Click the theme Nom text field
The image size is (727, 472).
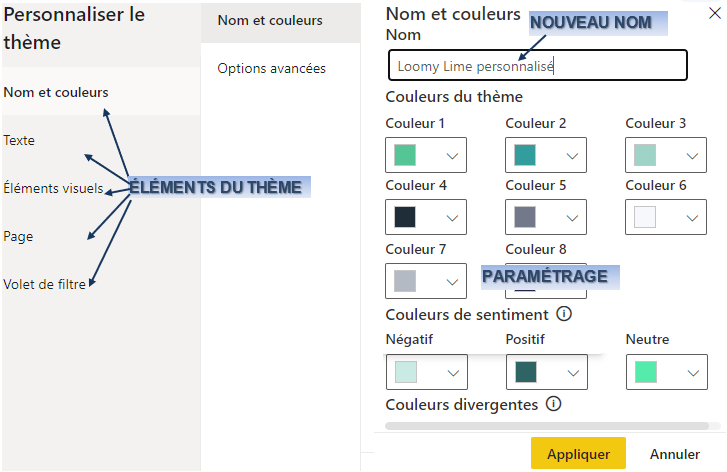(x=538, y=65)
